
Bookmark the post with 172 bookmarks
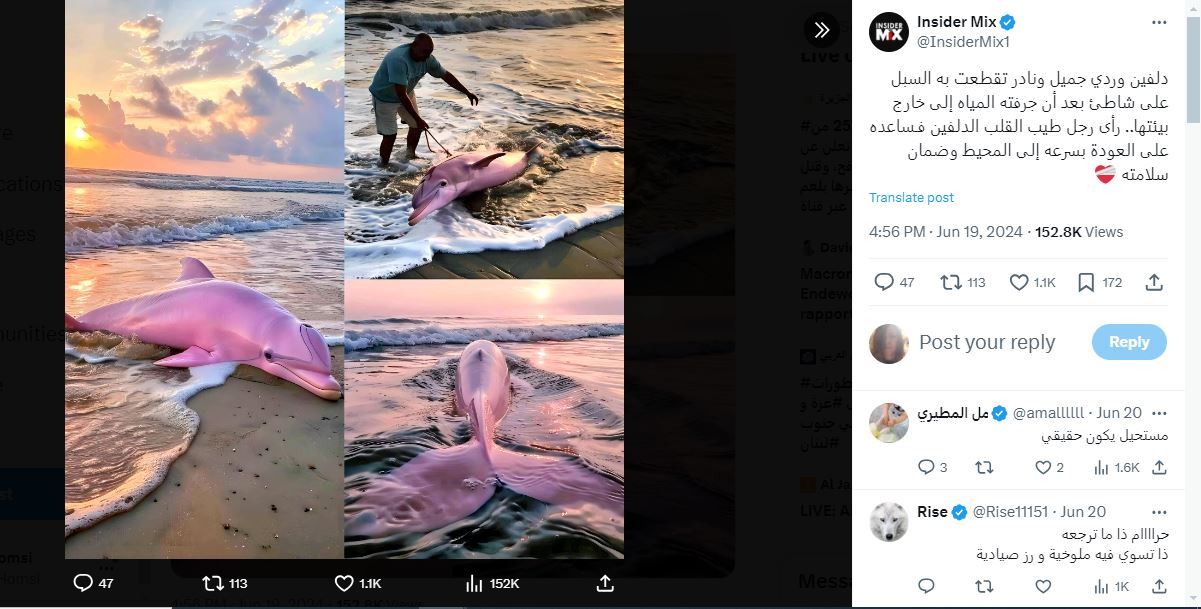point(1086,283)
